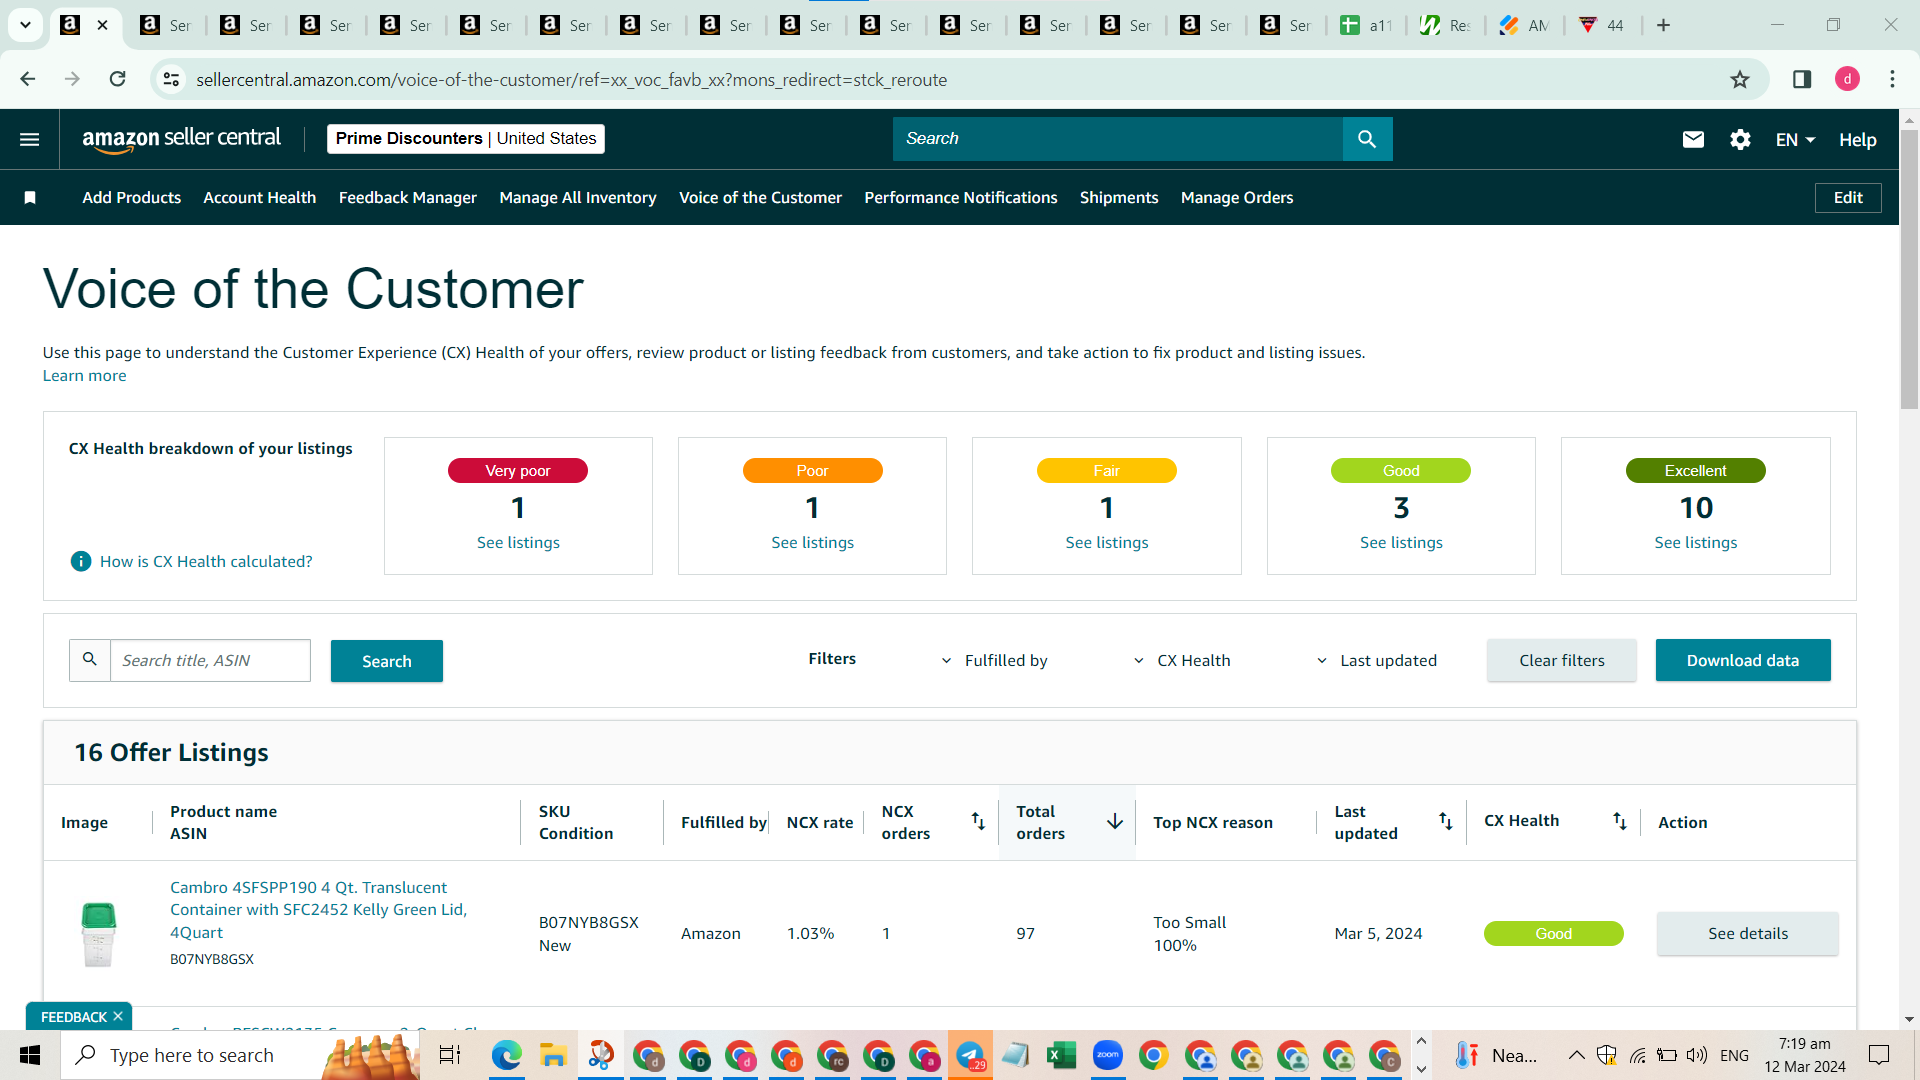This screenshot has width=1920, height=1080.
Task: Click the Cambro container product thumbnail
Action: coord(98,934)
